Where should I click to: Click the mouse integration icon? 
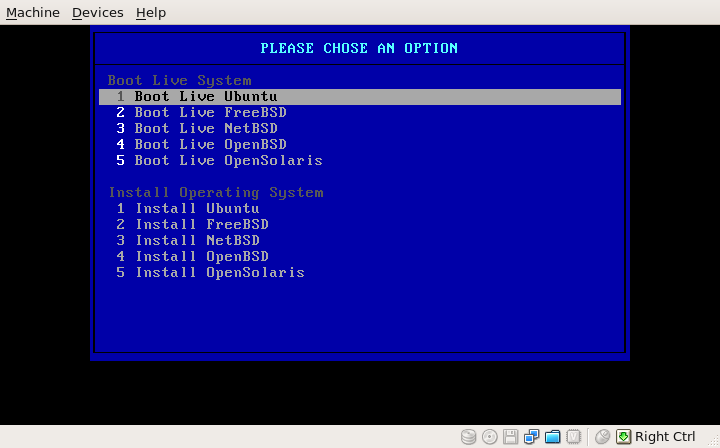click(602, 437)
